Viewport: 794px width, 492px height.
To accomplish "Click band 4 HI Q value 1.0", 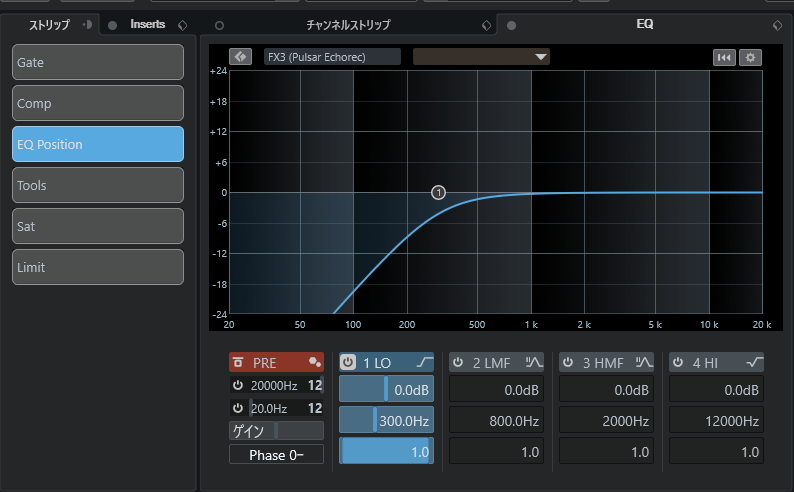I will coord(717,452).
